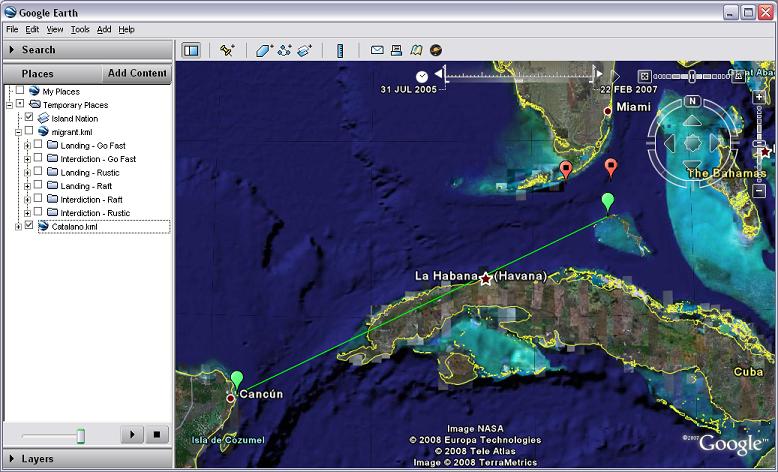Click the Add Content button

(x=137, y=73)
